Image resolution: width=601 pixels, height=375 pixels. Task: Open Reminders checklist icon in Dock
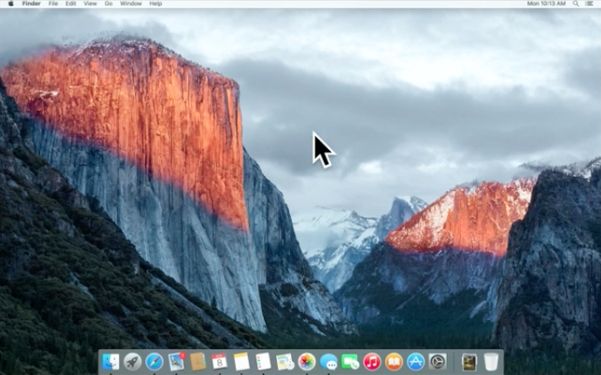pos(263,362)
